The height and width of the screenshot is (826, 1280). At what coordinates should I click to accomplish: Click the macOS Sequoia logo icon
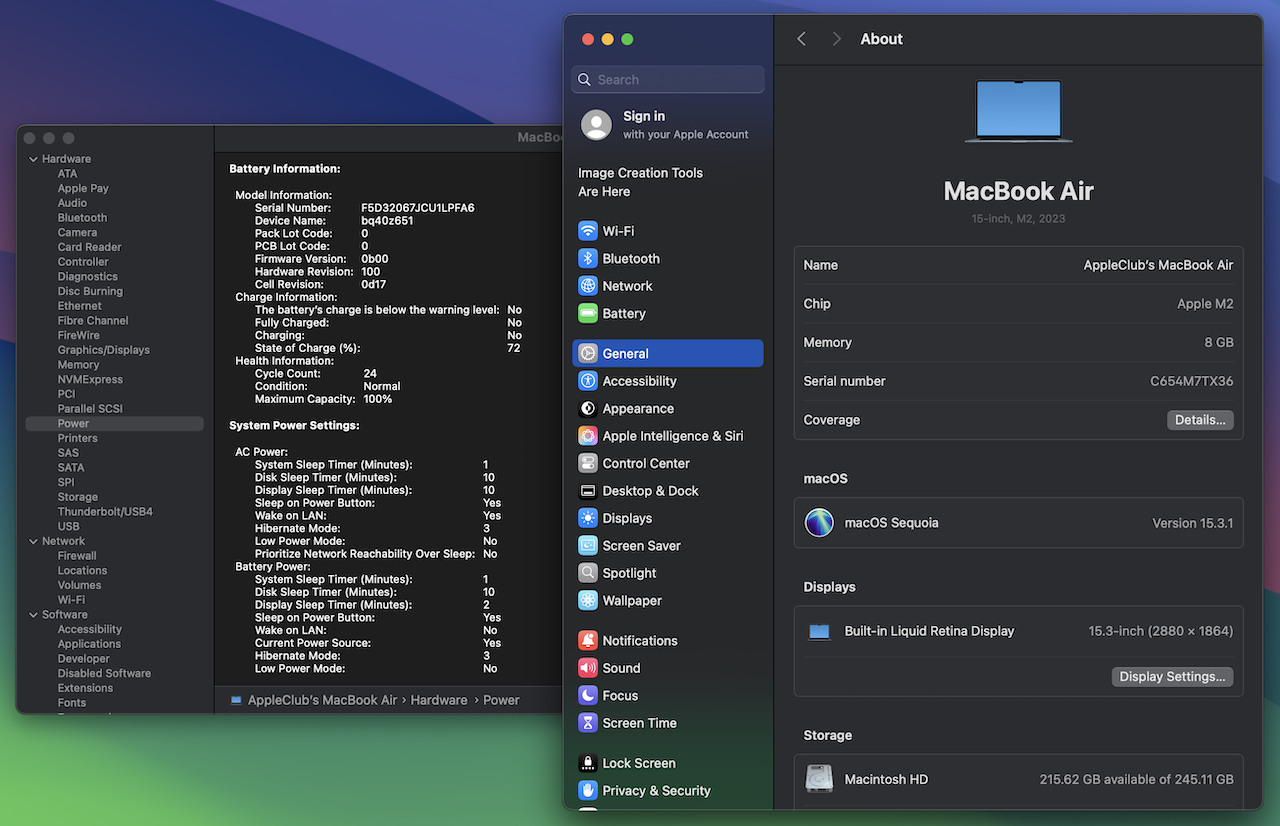coord(819,523)
